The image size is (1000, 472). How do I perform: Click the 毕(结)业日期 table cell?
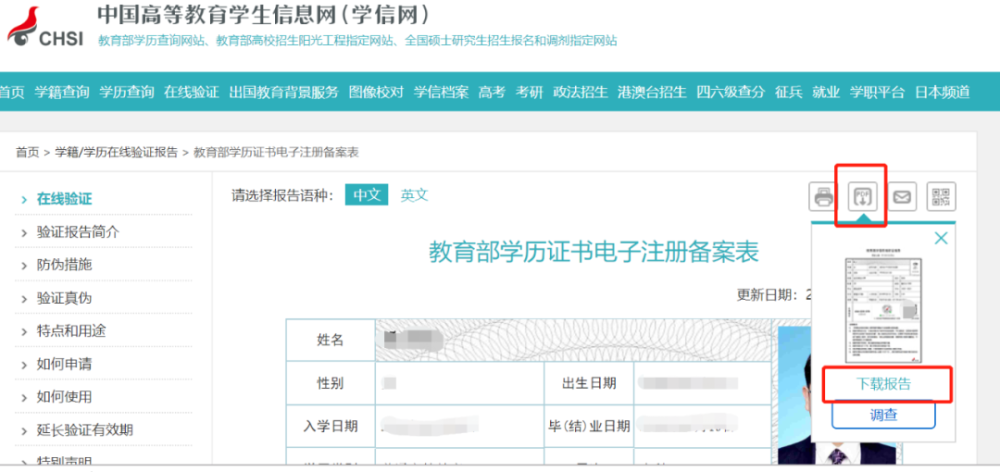(x=589, y=426)
